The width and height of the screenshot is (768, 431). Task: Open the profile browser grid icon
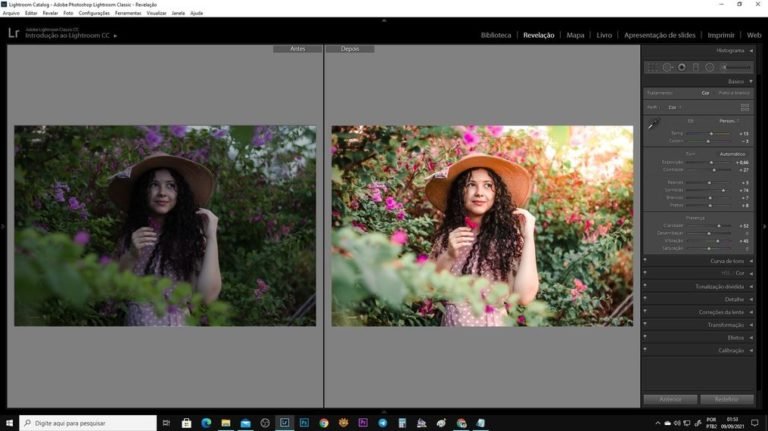click(745, 106)
